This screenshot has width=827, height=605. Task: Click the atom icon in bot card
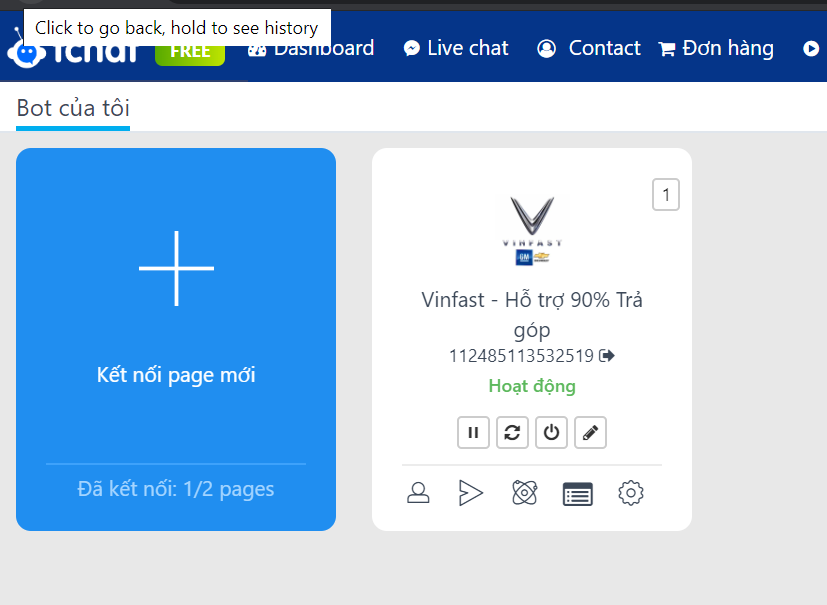coord(524,493)
